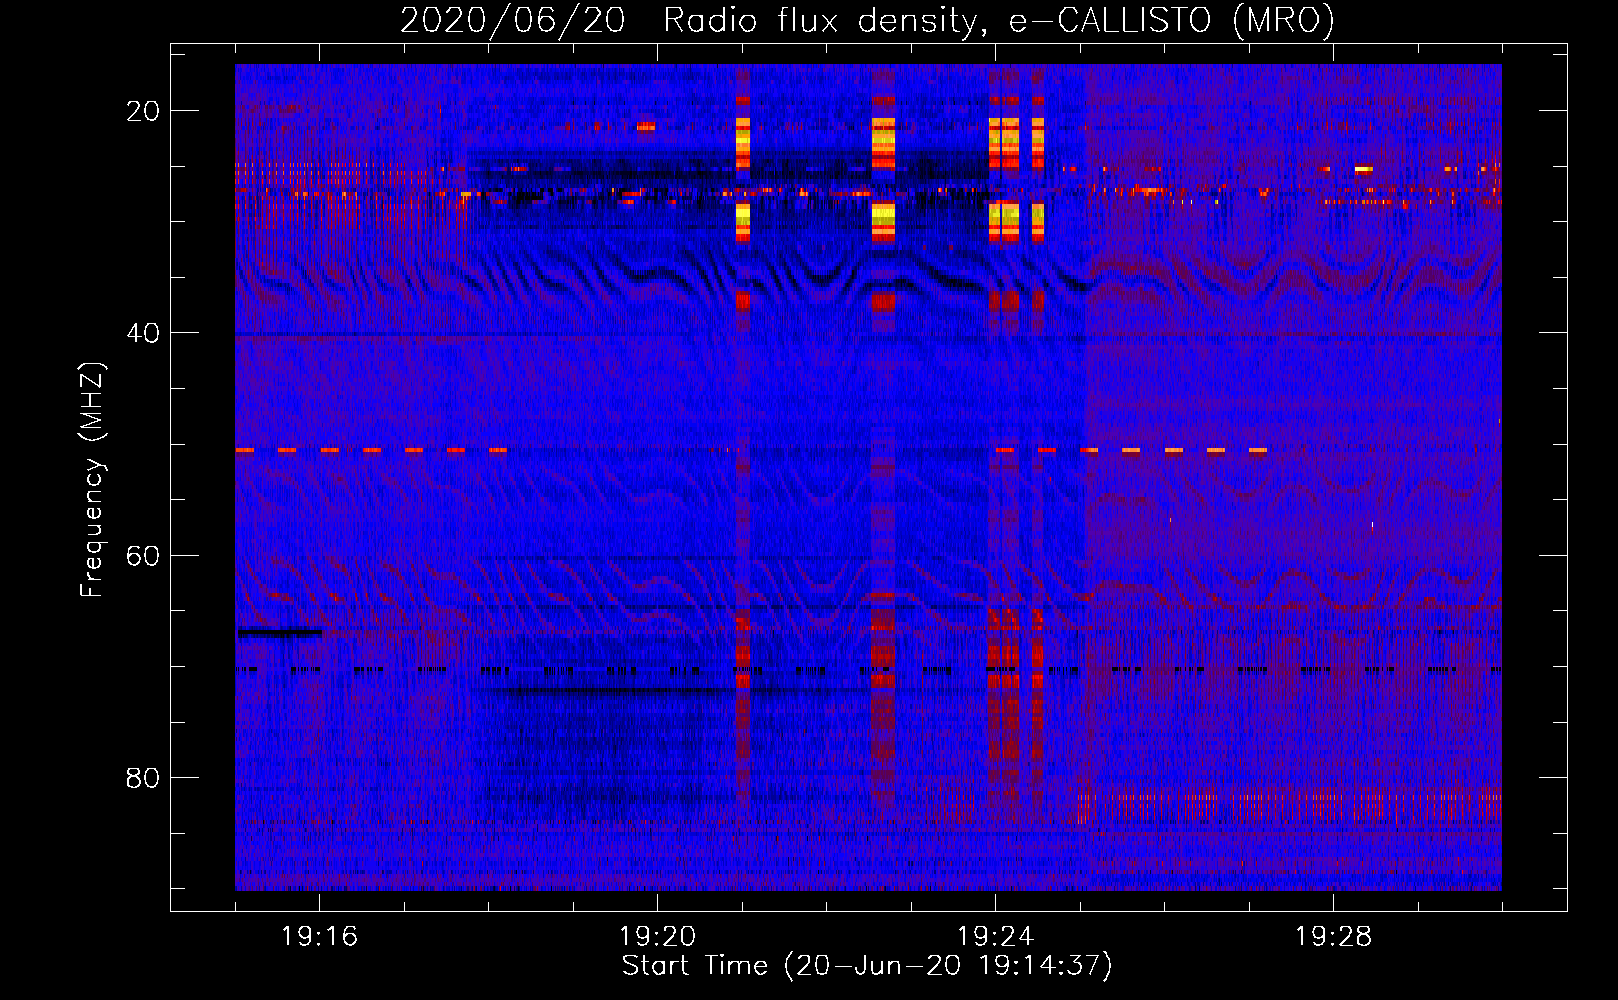This screenshot has width=1618, height=1000.
Task: Click the 80 frequency tick label
Action: coord(142,777)
